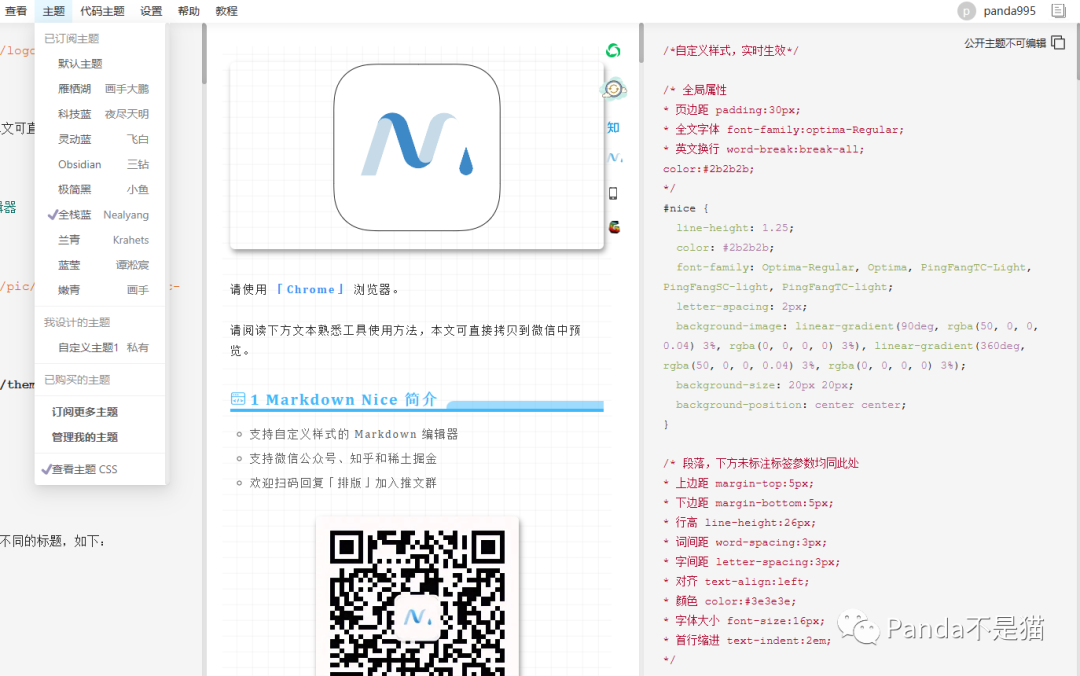Click 订阅更多主题 entry
This screenshot has width=1080, height=676.
point(101,411)
